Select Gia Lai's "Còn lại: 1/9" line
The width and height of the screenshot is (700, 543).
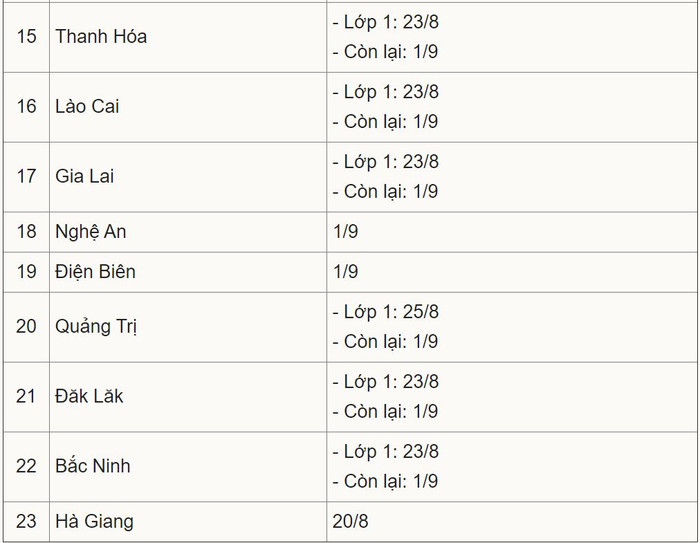(x=386, y=191)
